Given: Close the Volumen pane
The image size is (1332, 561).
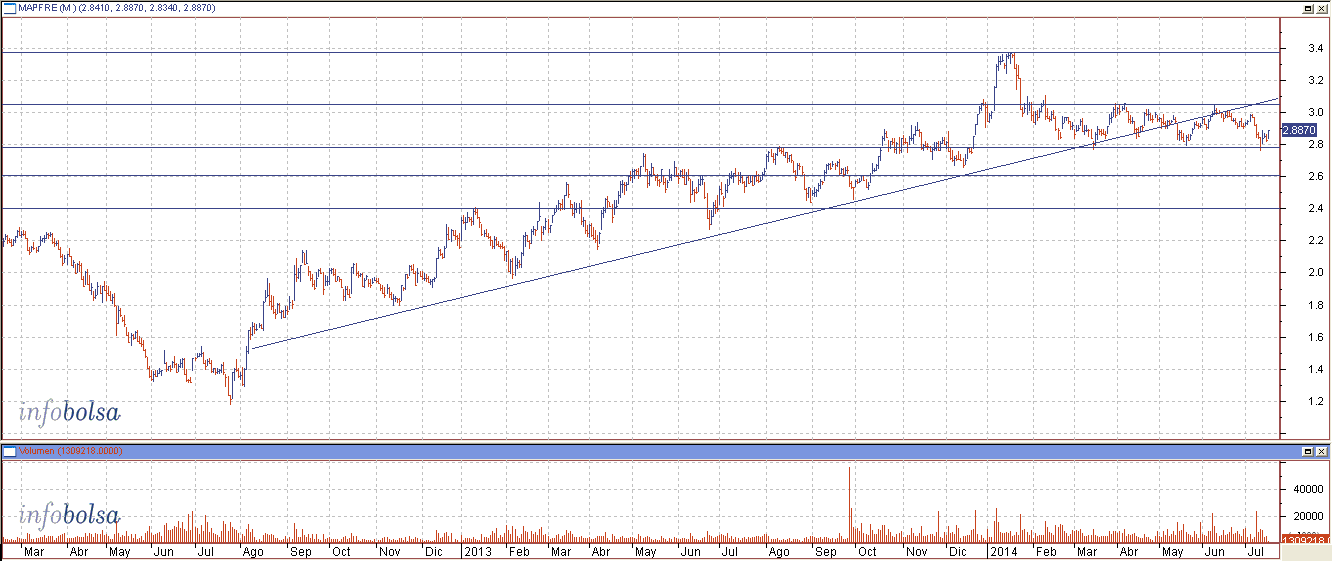Looking at the screenshot, I should (x=1321, y=452).
